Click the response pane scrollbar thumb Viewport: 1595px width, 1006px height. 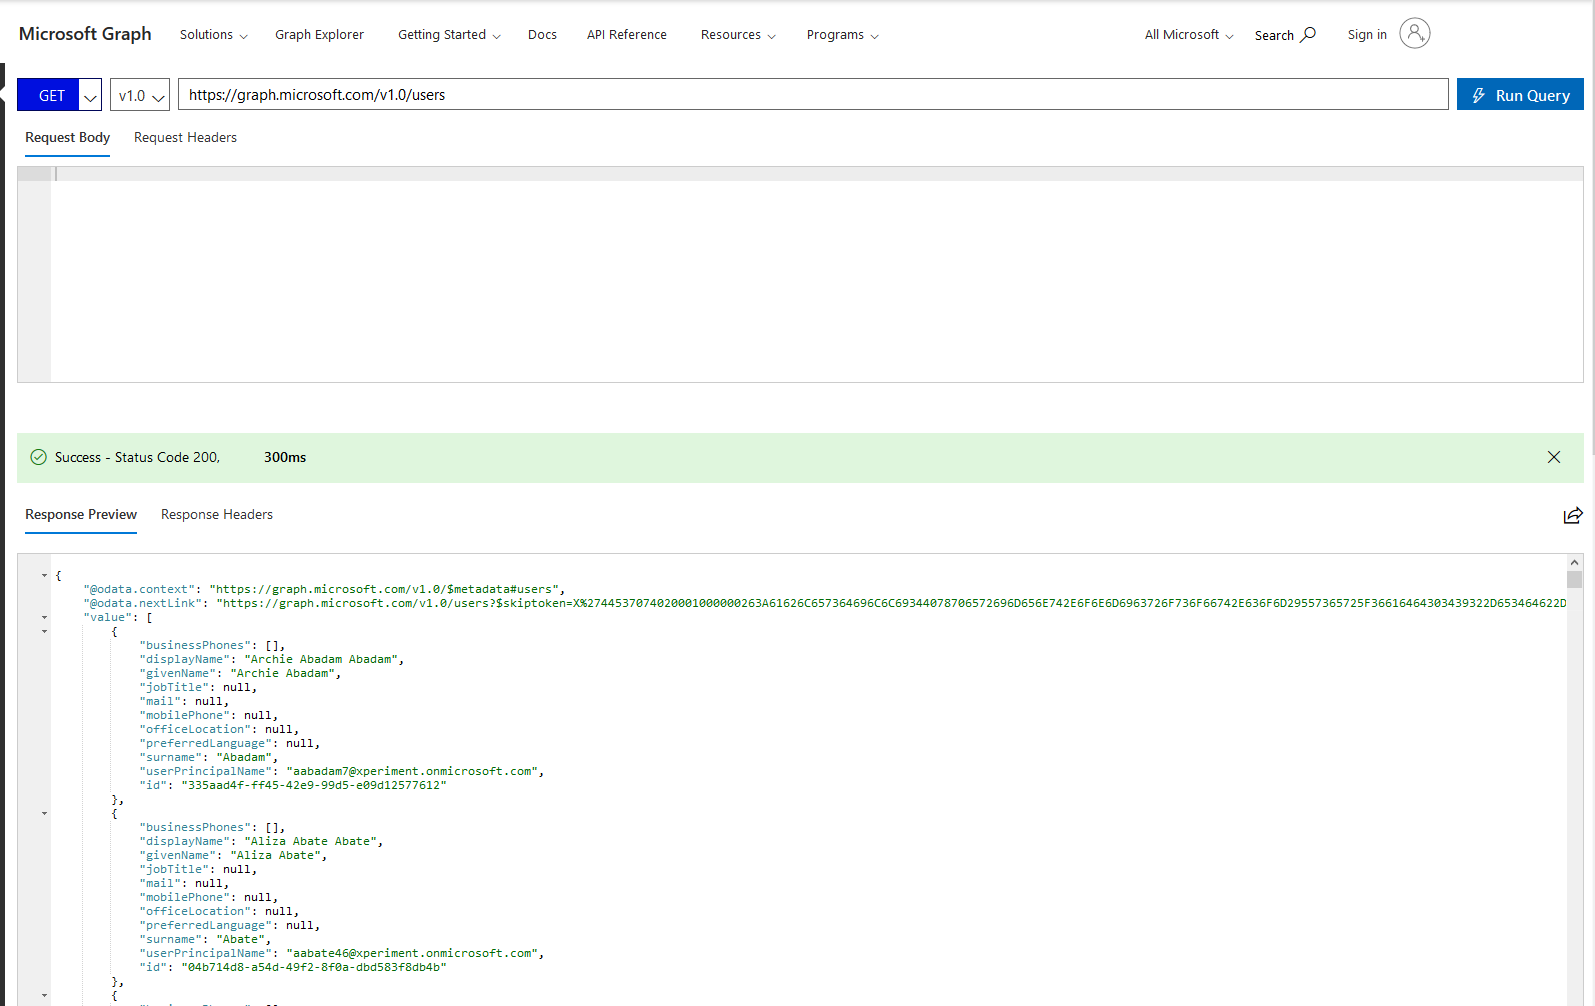click(1575, 579)
